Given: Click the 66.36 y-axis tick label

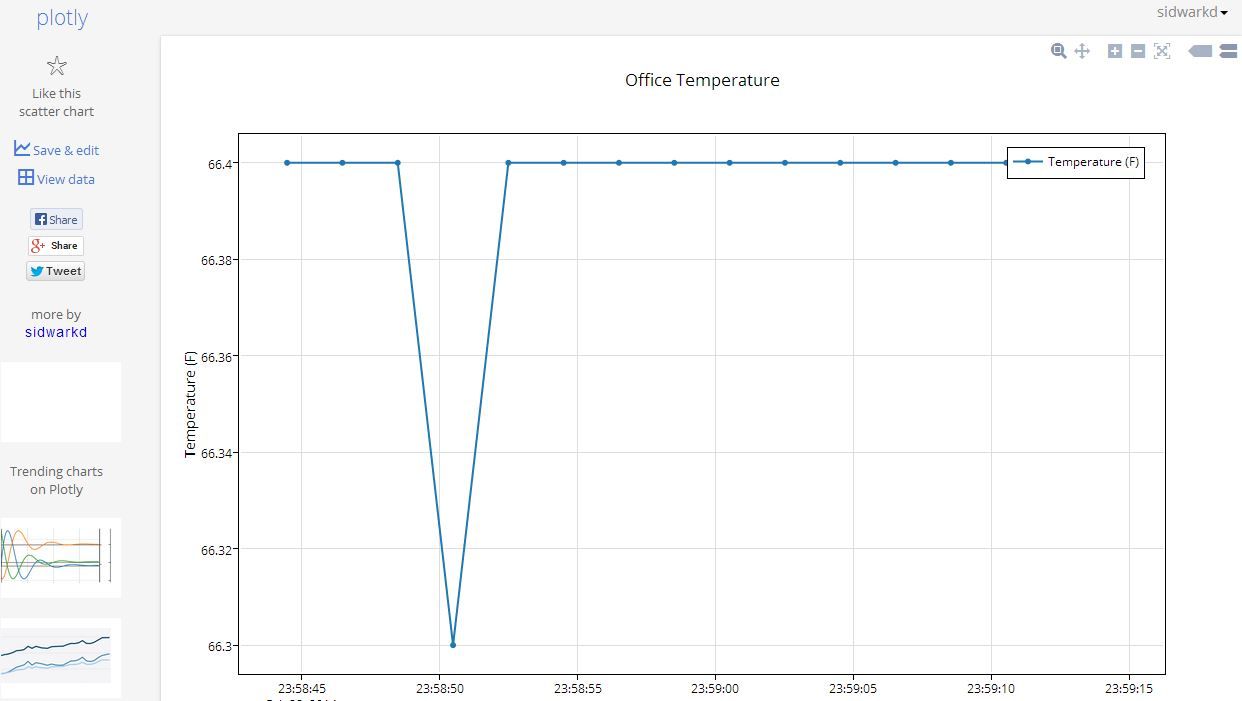Looking at the screenshot, I should pos(217,356).
